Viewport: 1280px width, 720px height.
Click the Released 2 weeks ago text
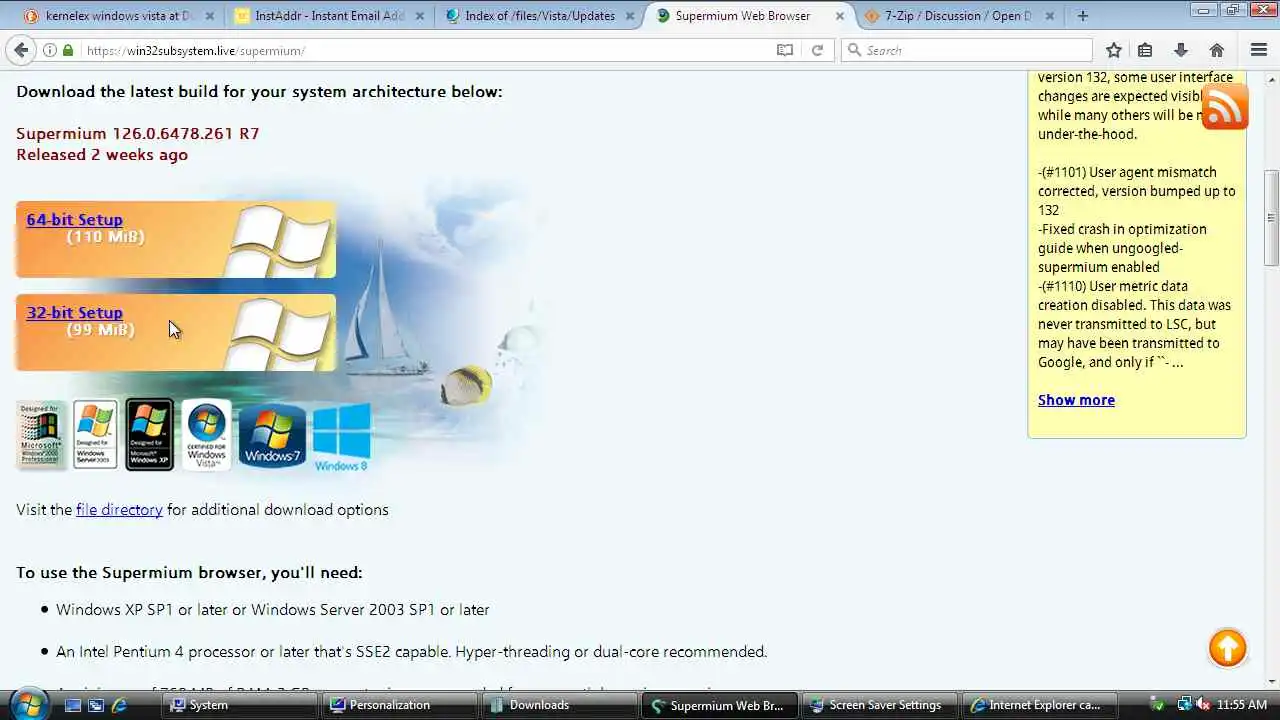[102, 155]
